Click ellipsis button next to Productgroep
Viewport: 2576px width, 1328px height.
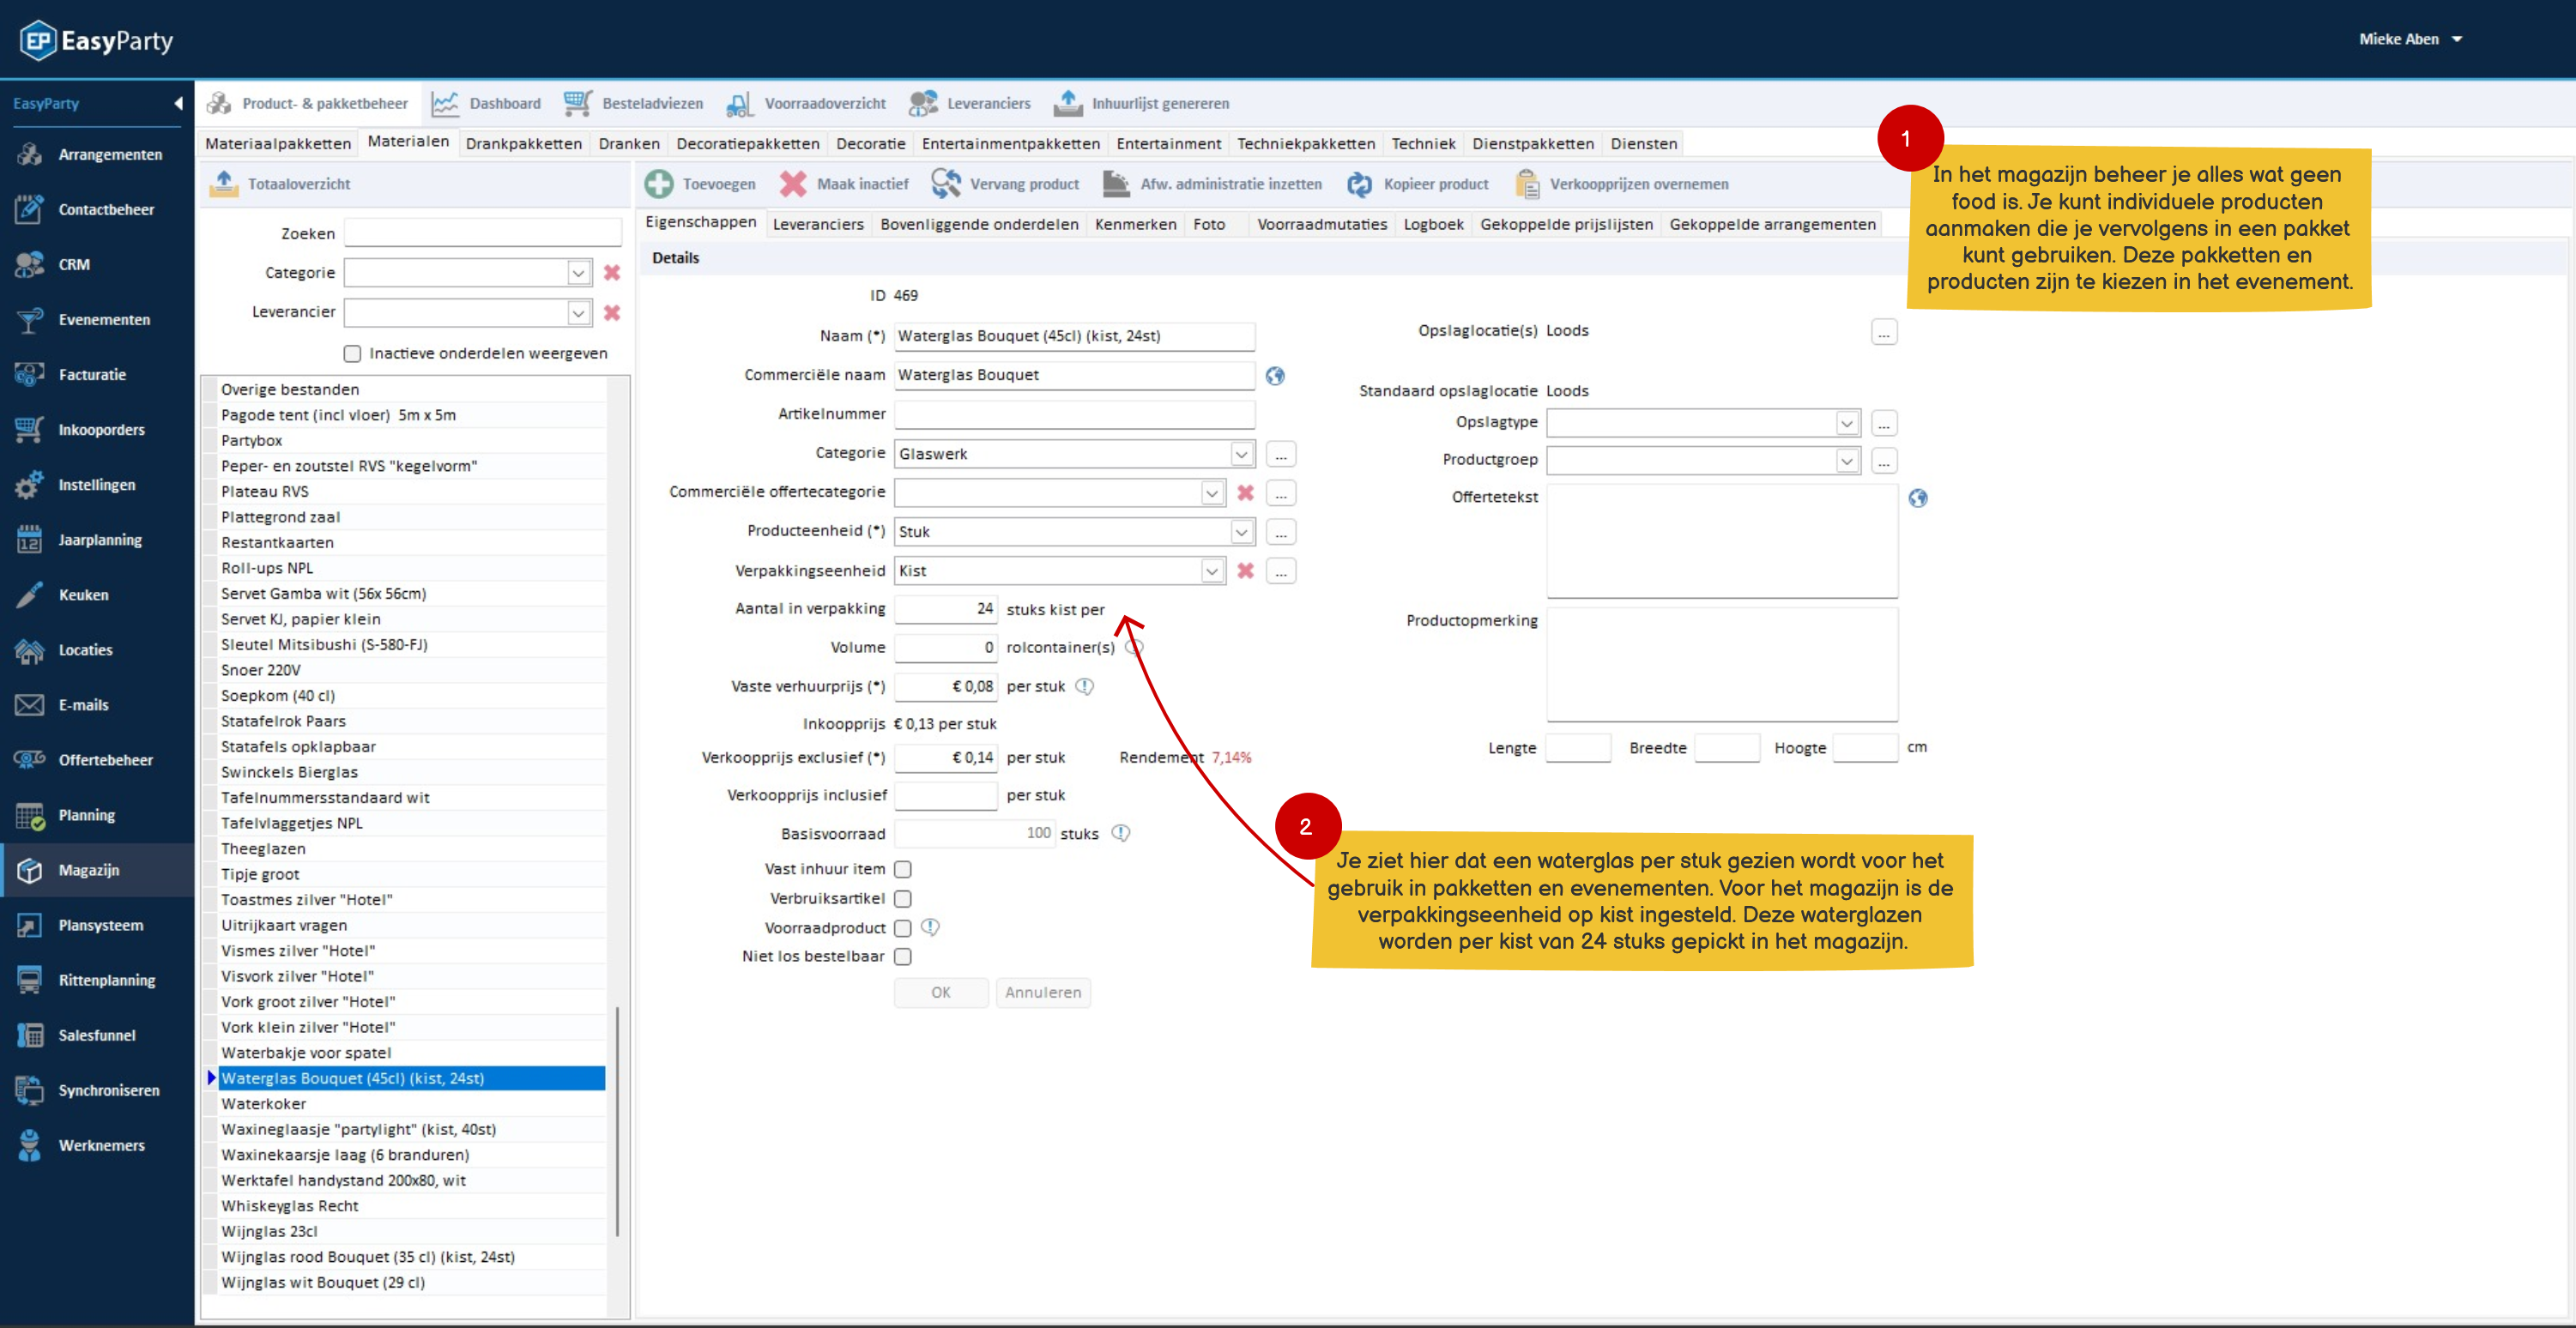click(x=1883, y=460)
